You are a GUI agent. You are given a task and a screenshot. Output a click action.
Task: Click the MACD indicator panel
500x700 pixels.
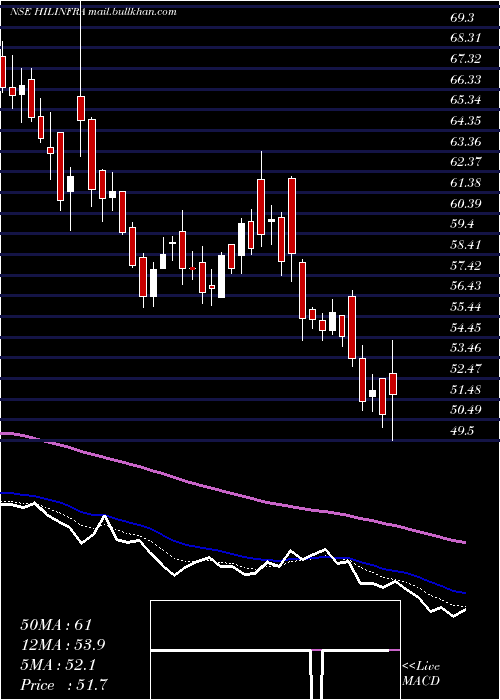[x=275, y=650]
